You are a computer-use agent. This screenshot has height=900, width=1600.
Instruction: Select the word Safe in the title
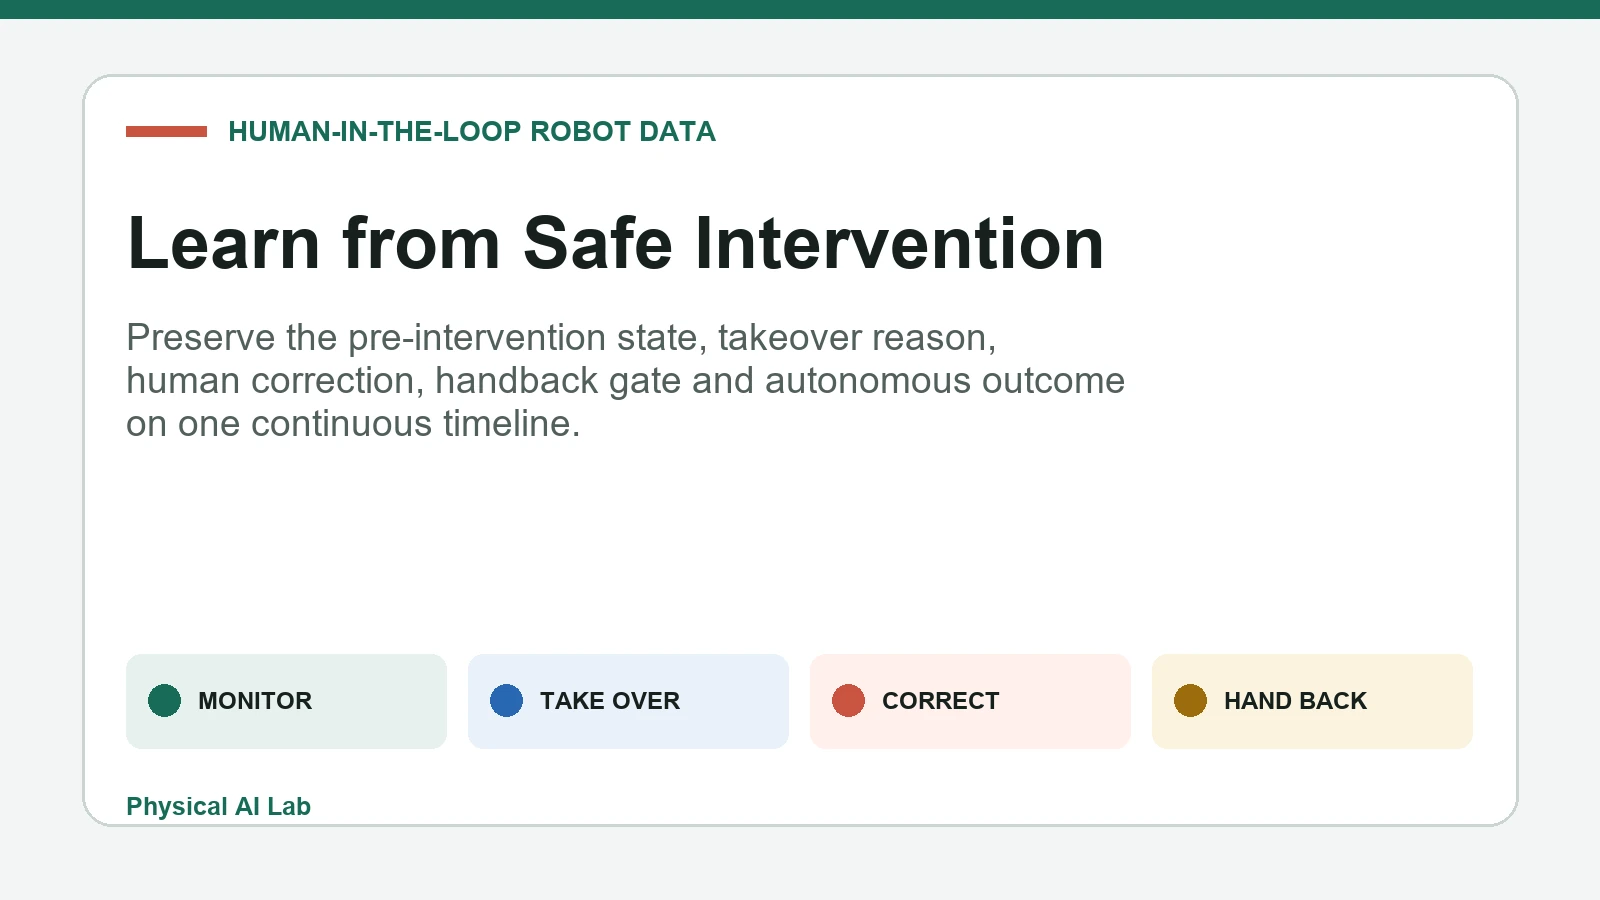tap(598, 243)
